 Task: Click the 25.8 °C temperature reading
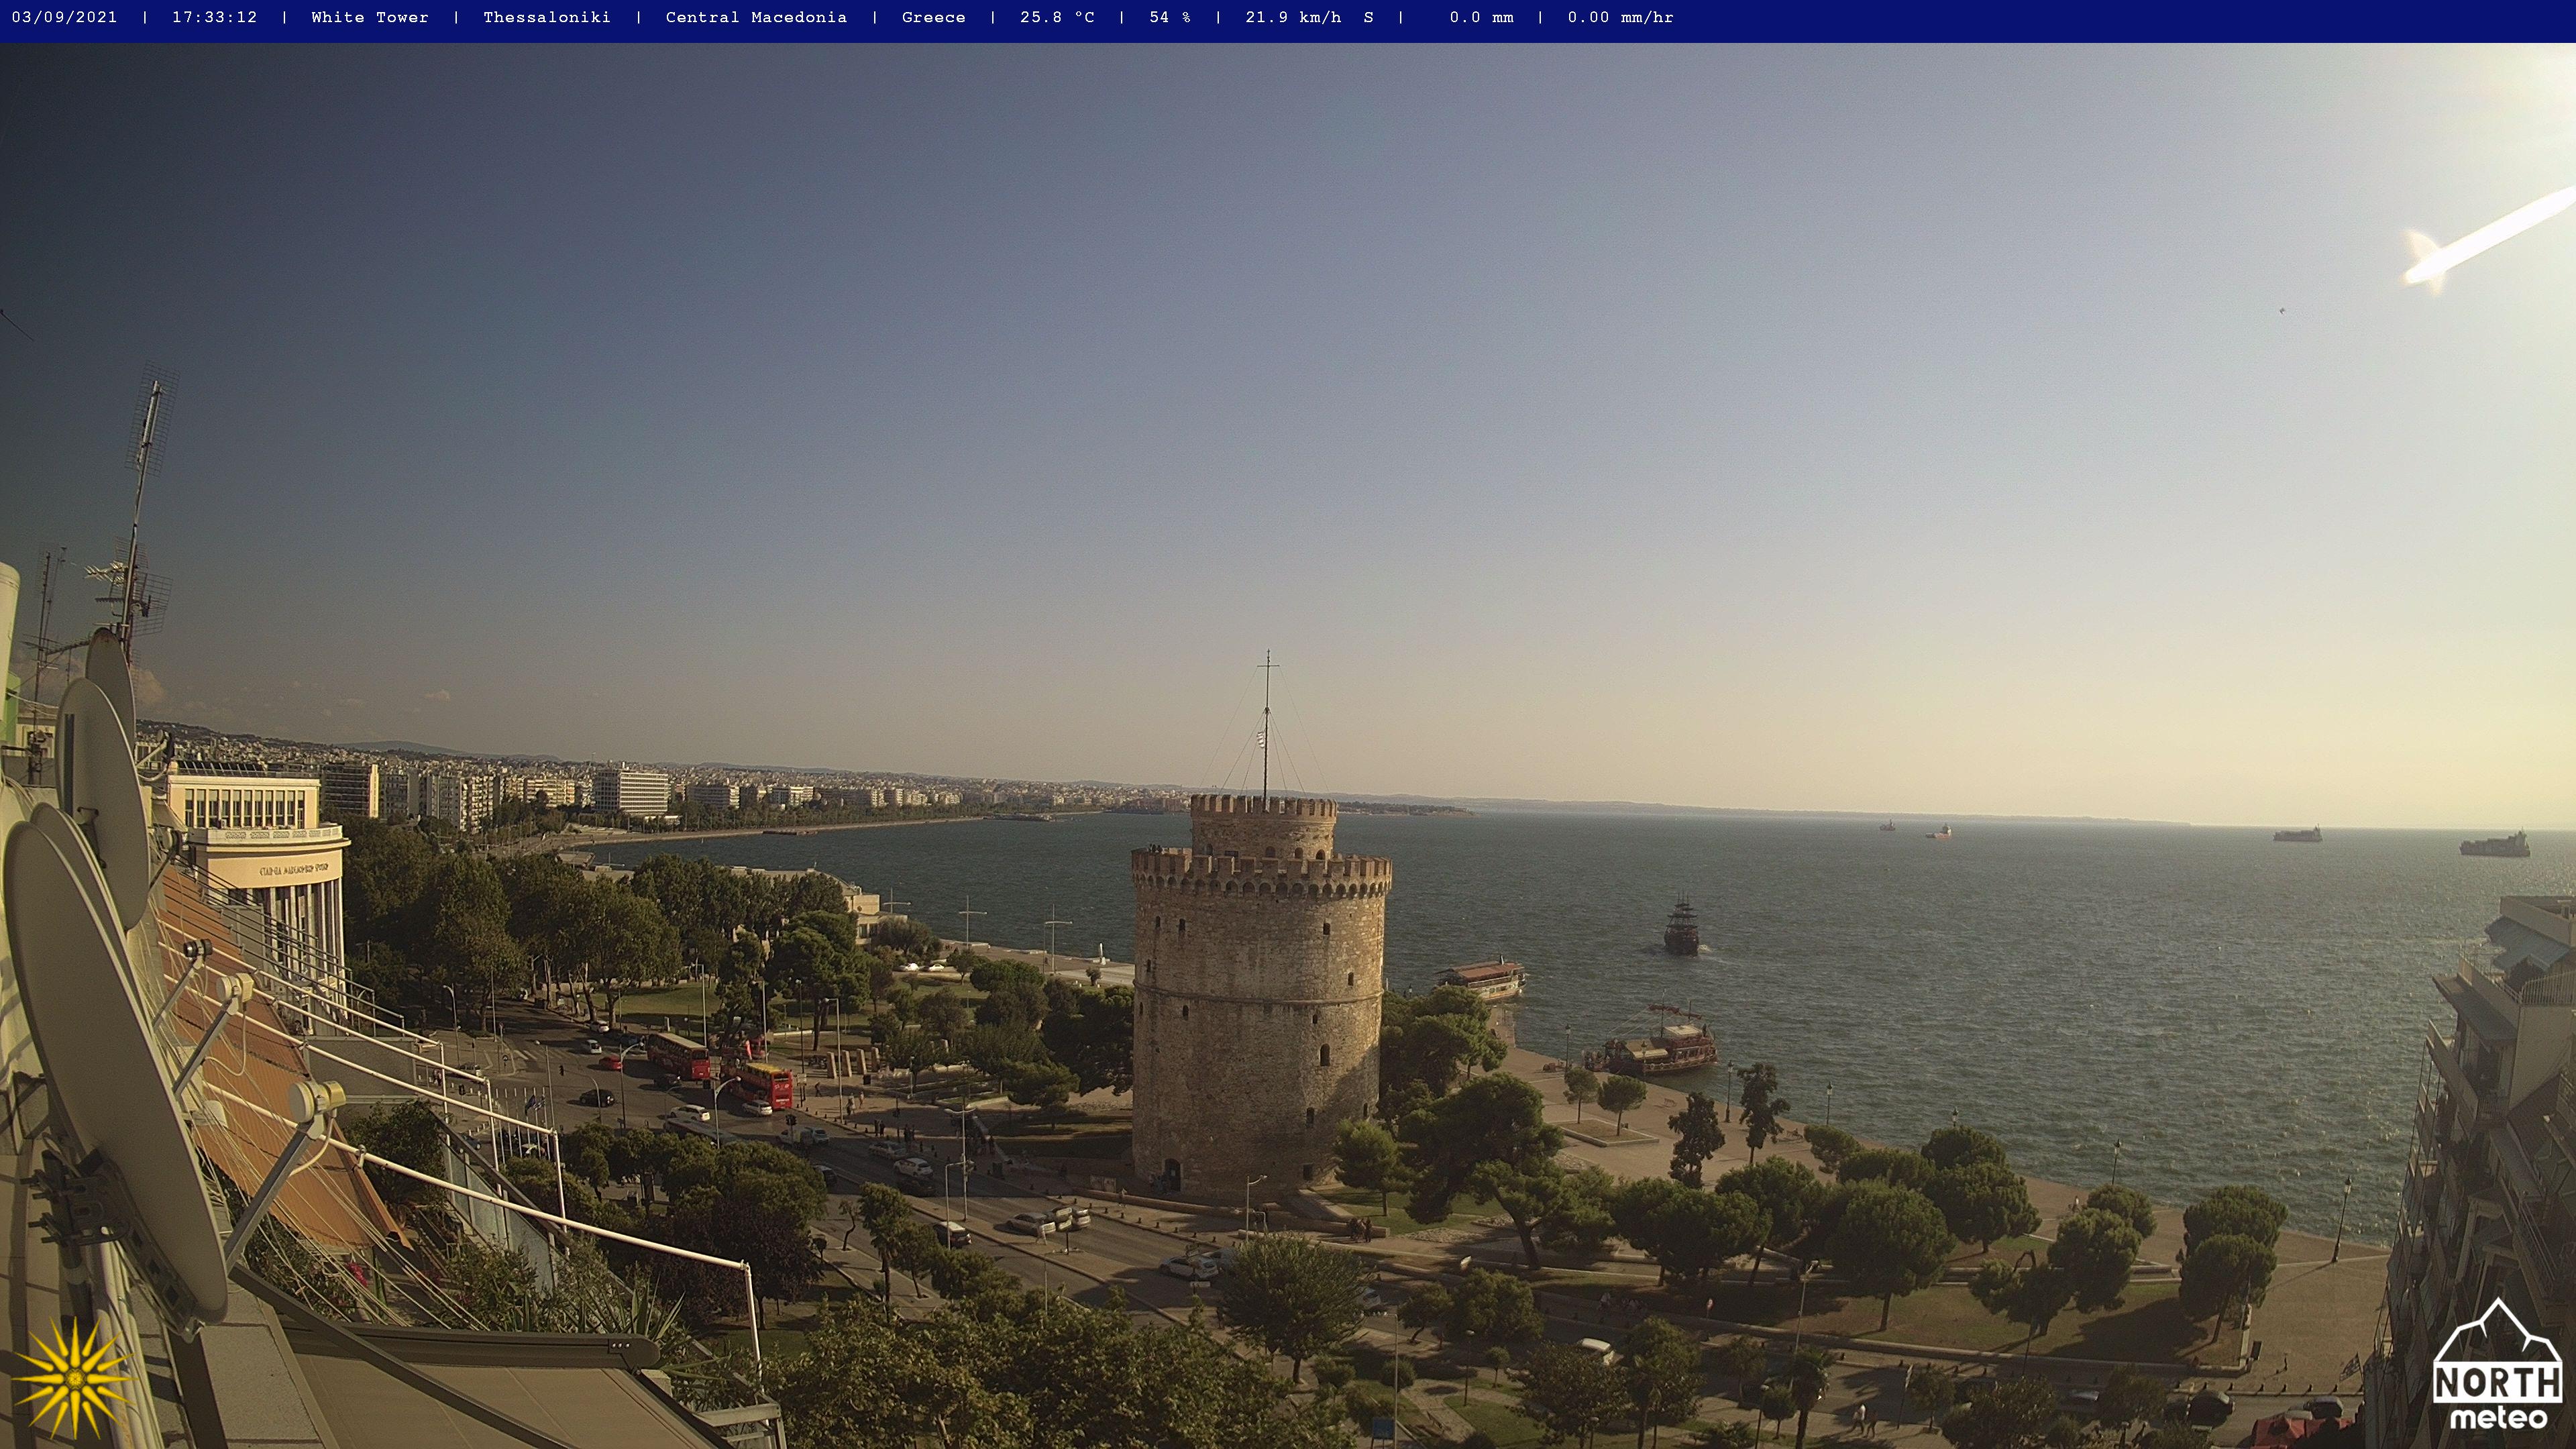1056,17
